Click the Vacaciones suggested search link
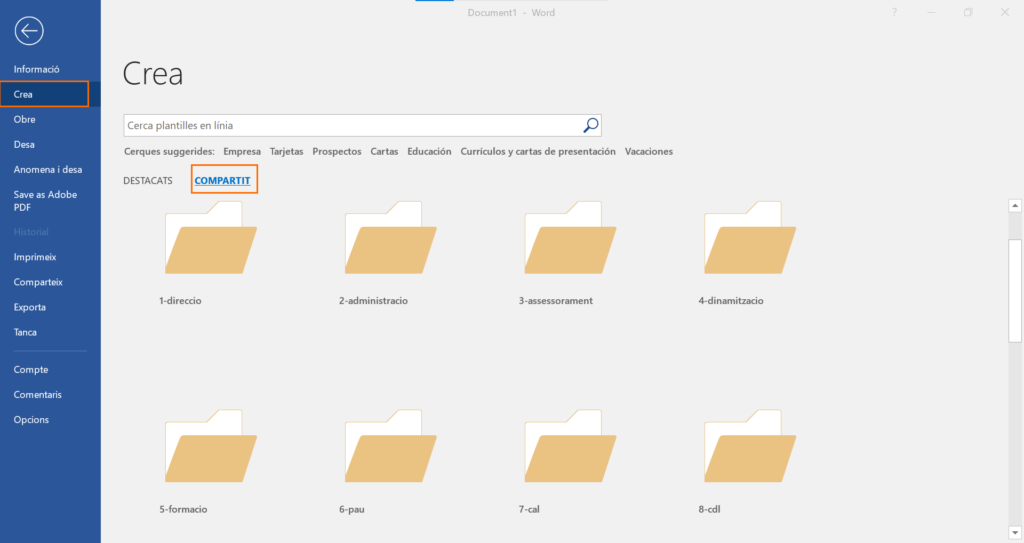The width and height of the screenshot is (1024, 543). 648,152
